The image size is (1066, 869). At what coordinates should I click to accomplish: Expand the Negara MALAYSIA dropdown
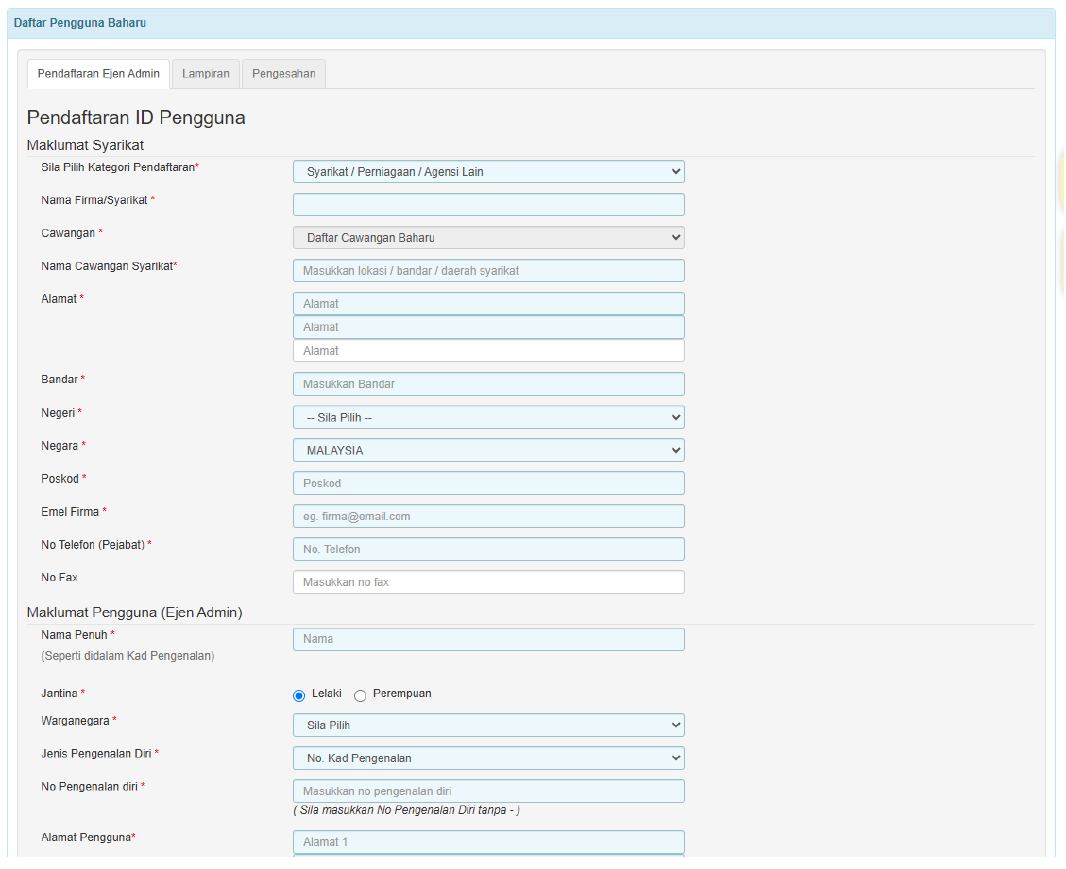[488, 450]
